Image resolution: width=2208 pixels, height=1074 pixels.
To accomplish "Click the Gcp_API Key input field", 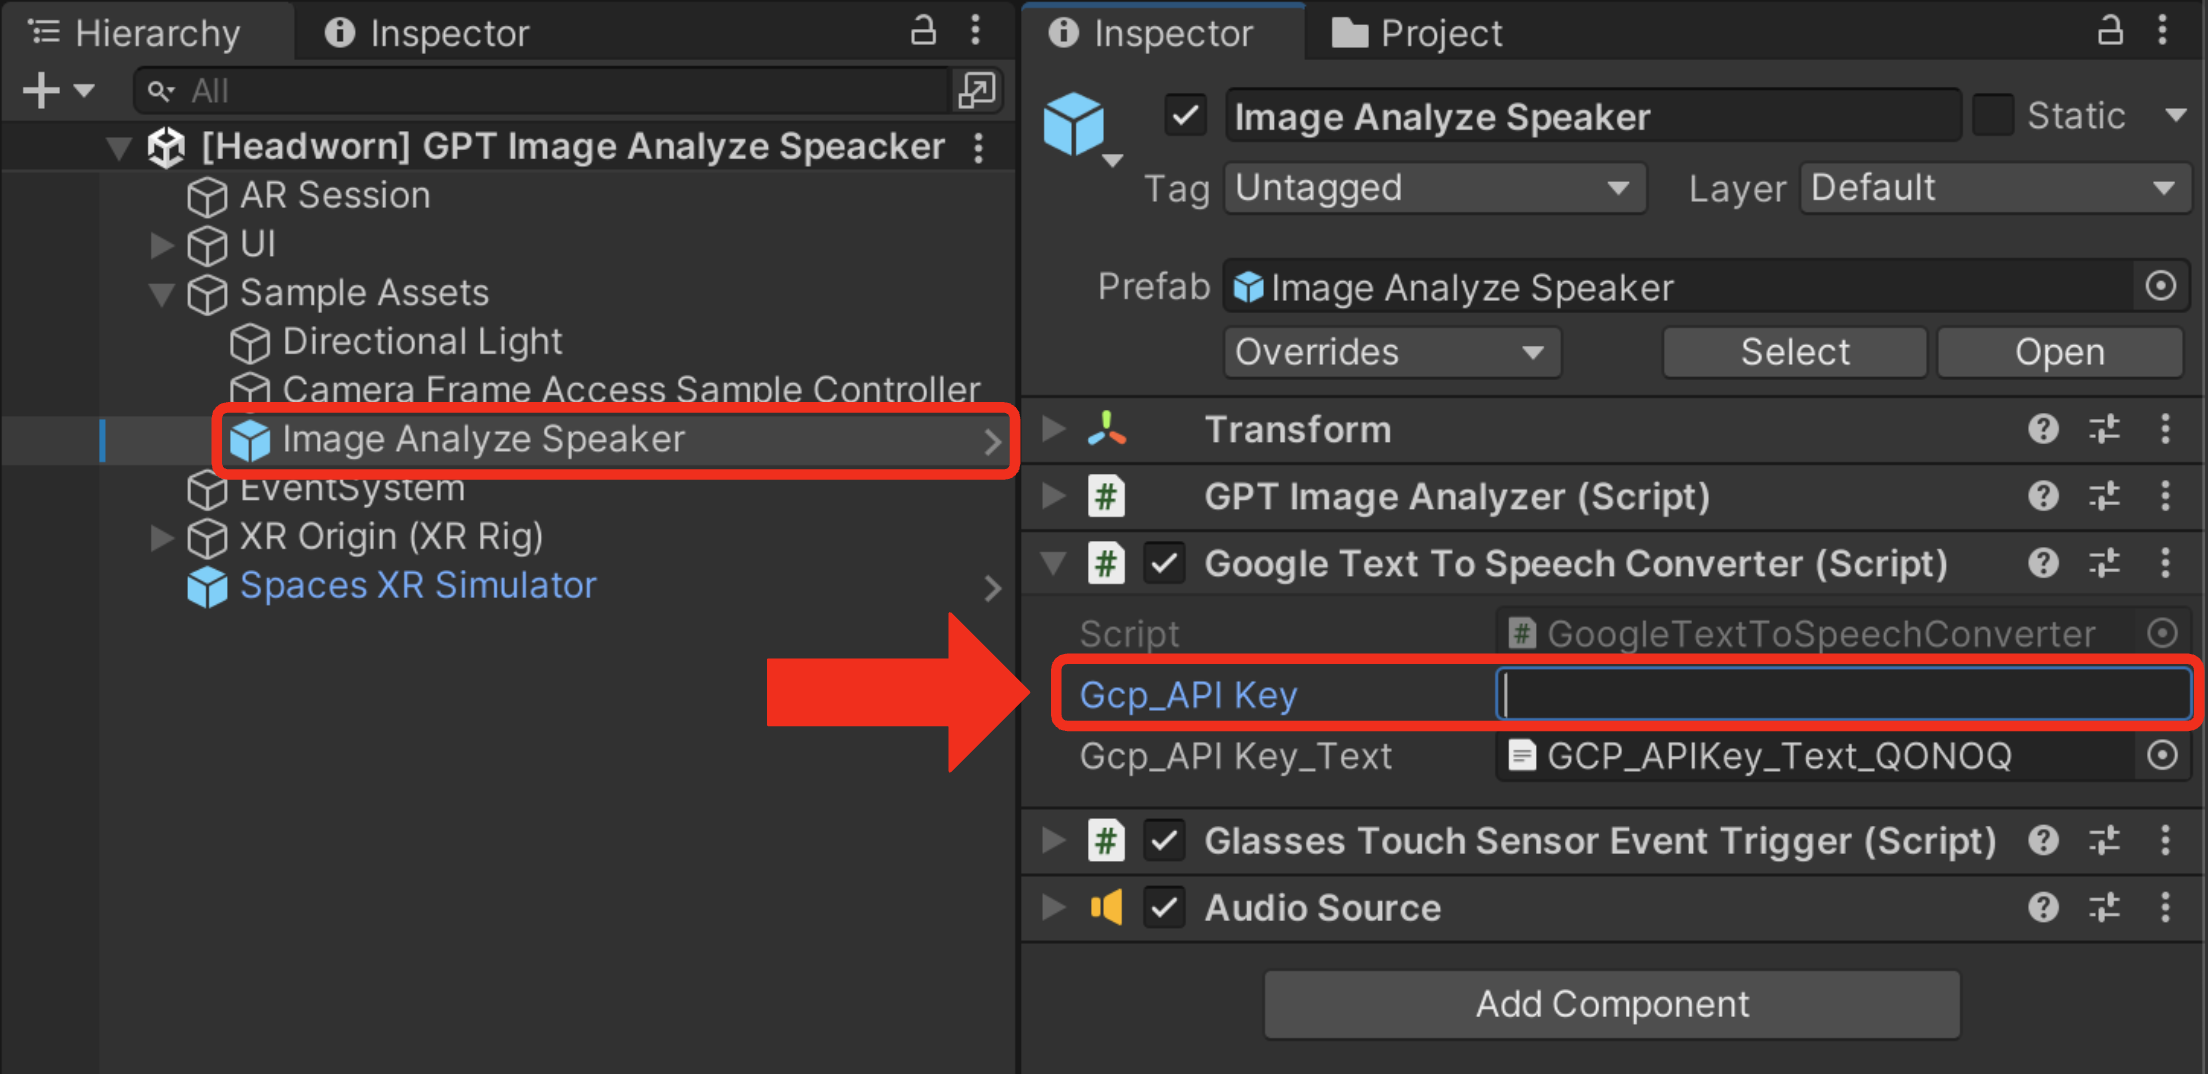I will click(x=1843, y=694).
